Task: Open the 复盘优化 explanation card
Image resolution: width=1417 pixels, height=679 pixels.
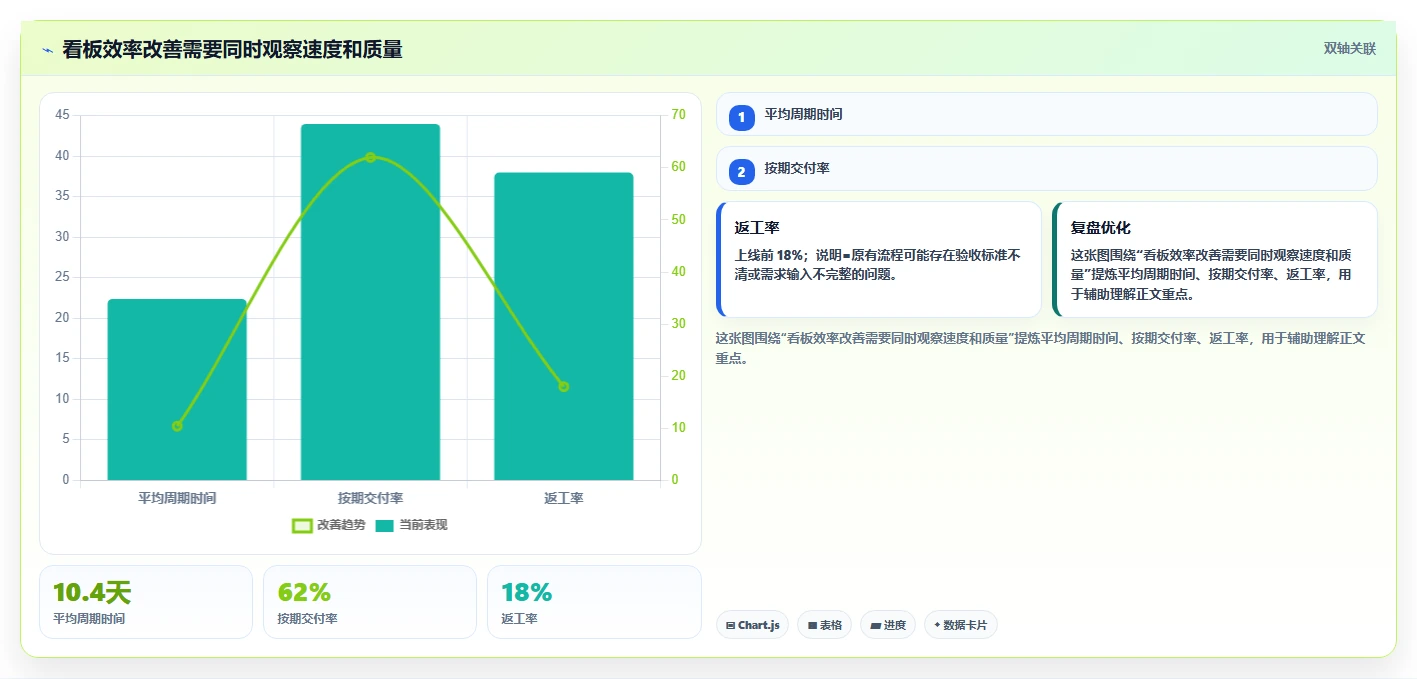Action: (x=1215, y=259)
